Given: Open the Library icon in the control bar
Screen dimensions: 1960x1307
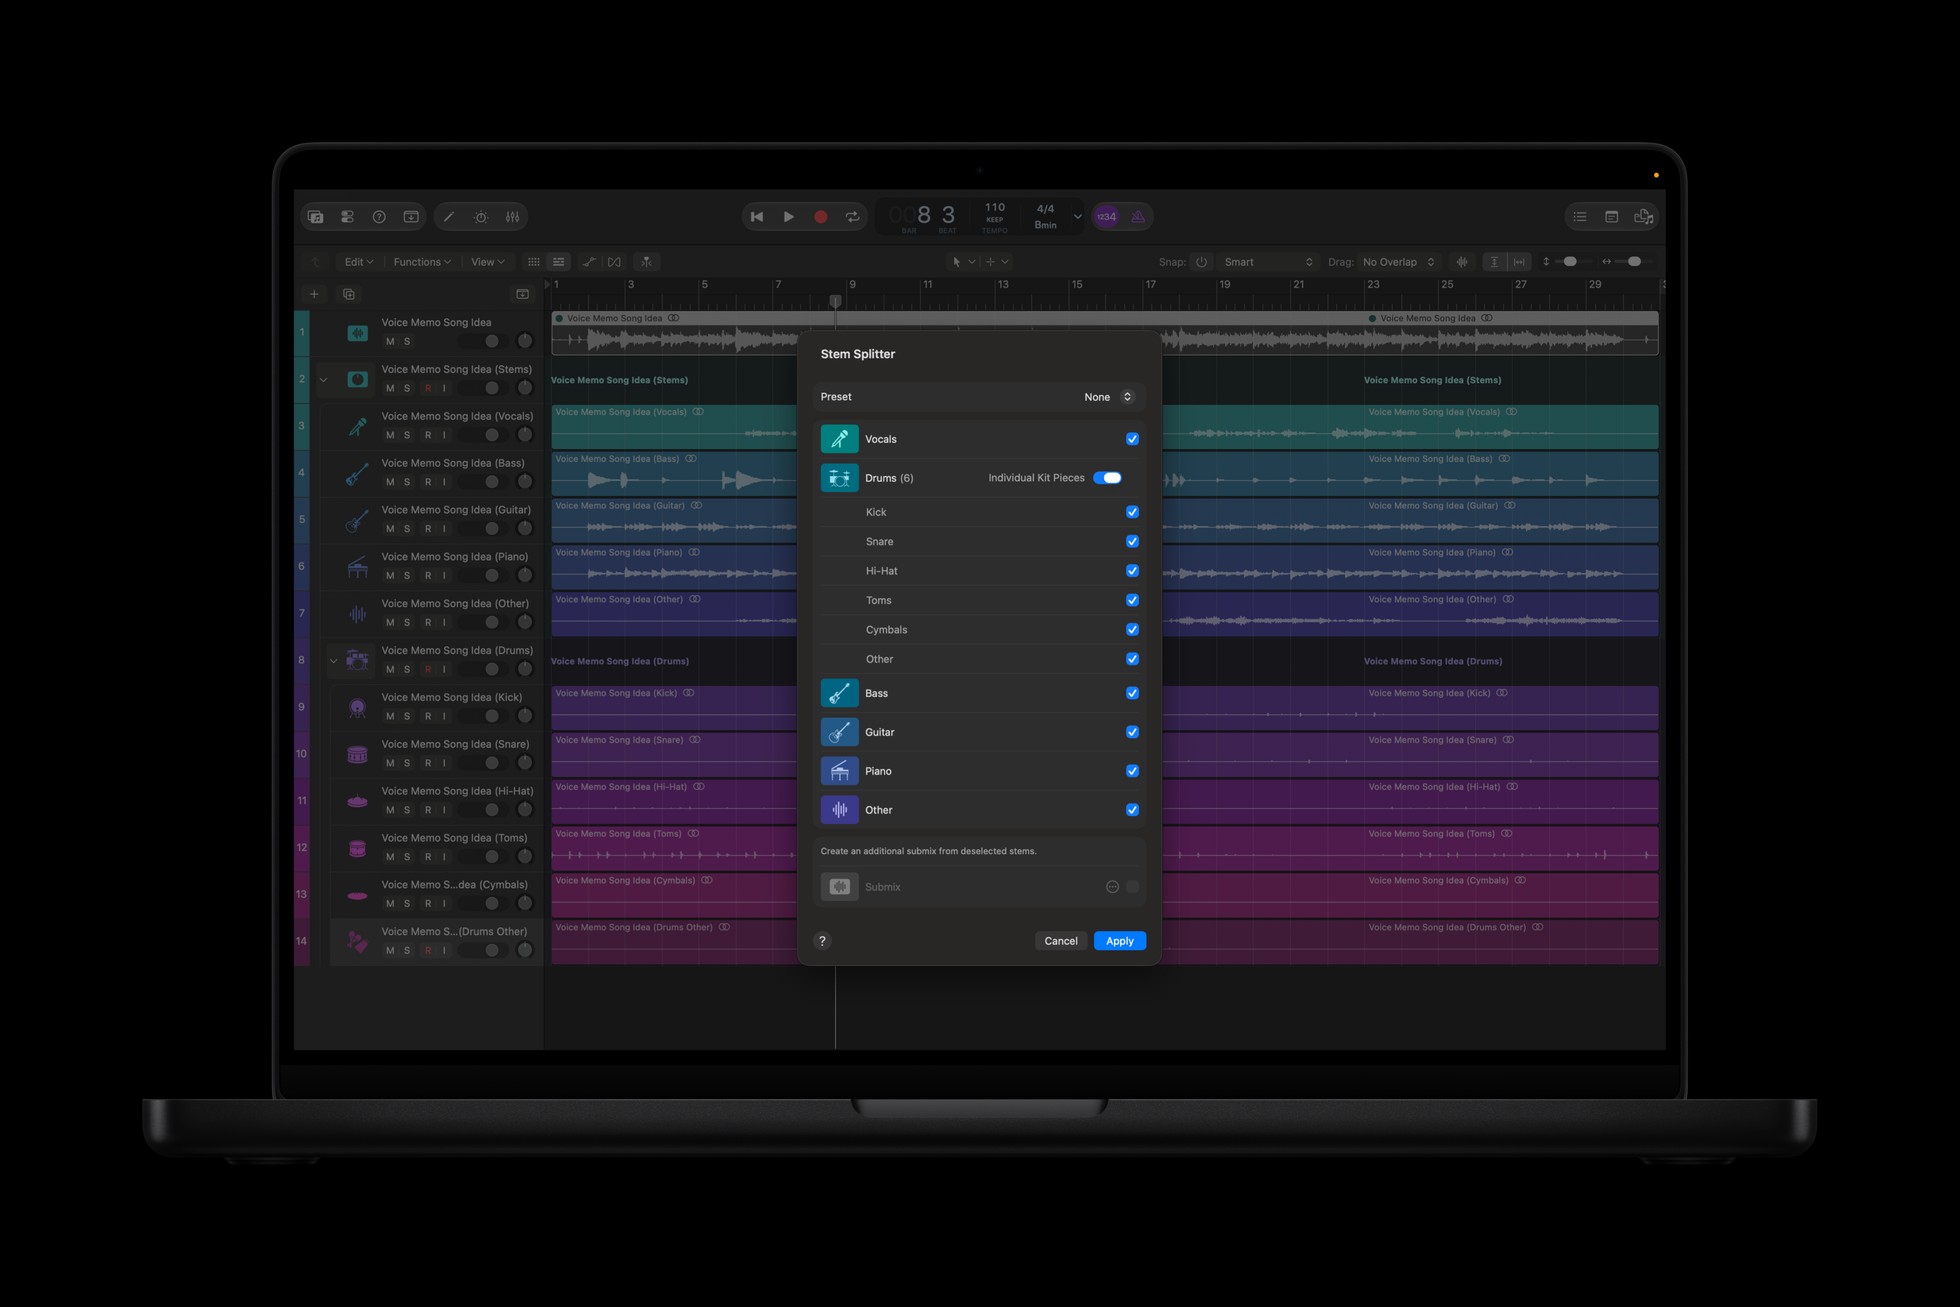Looking at the screenshot, I should 316,217.
